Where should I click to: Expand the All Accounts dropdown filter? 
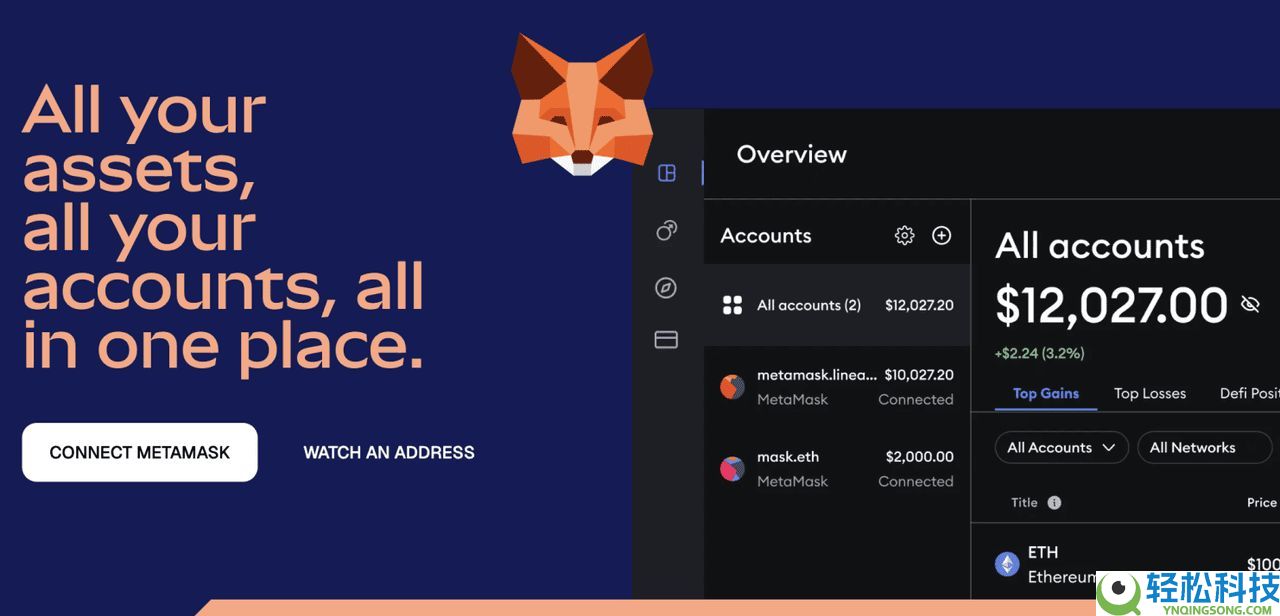coord(1061,447)
